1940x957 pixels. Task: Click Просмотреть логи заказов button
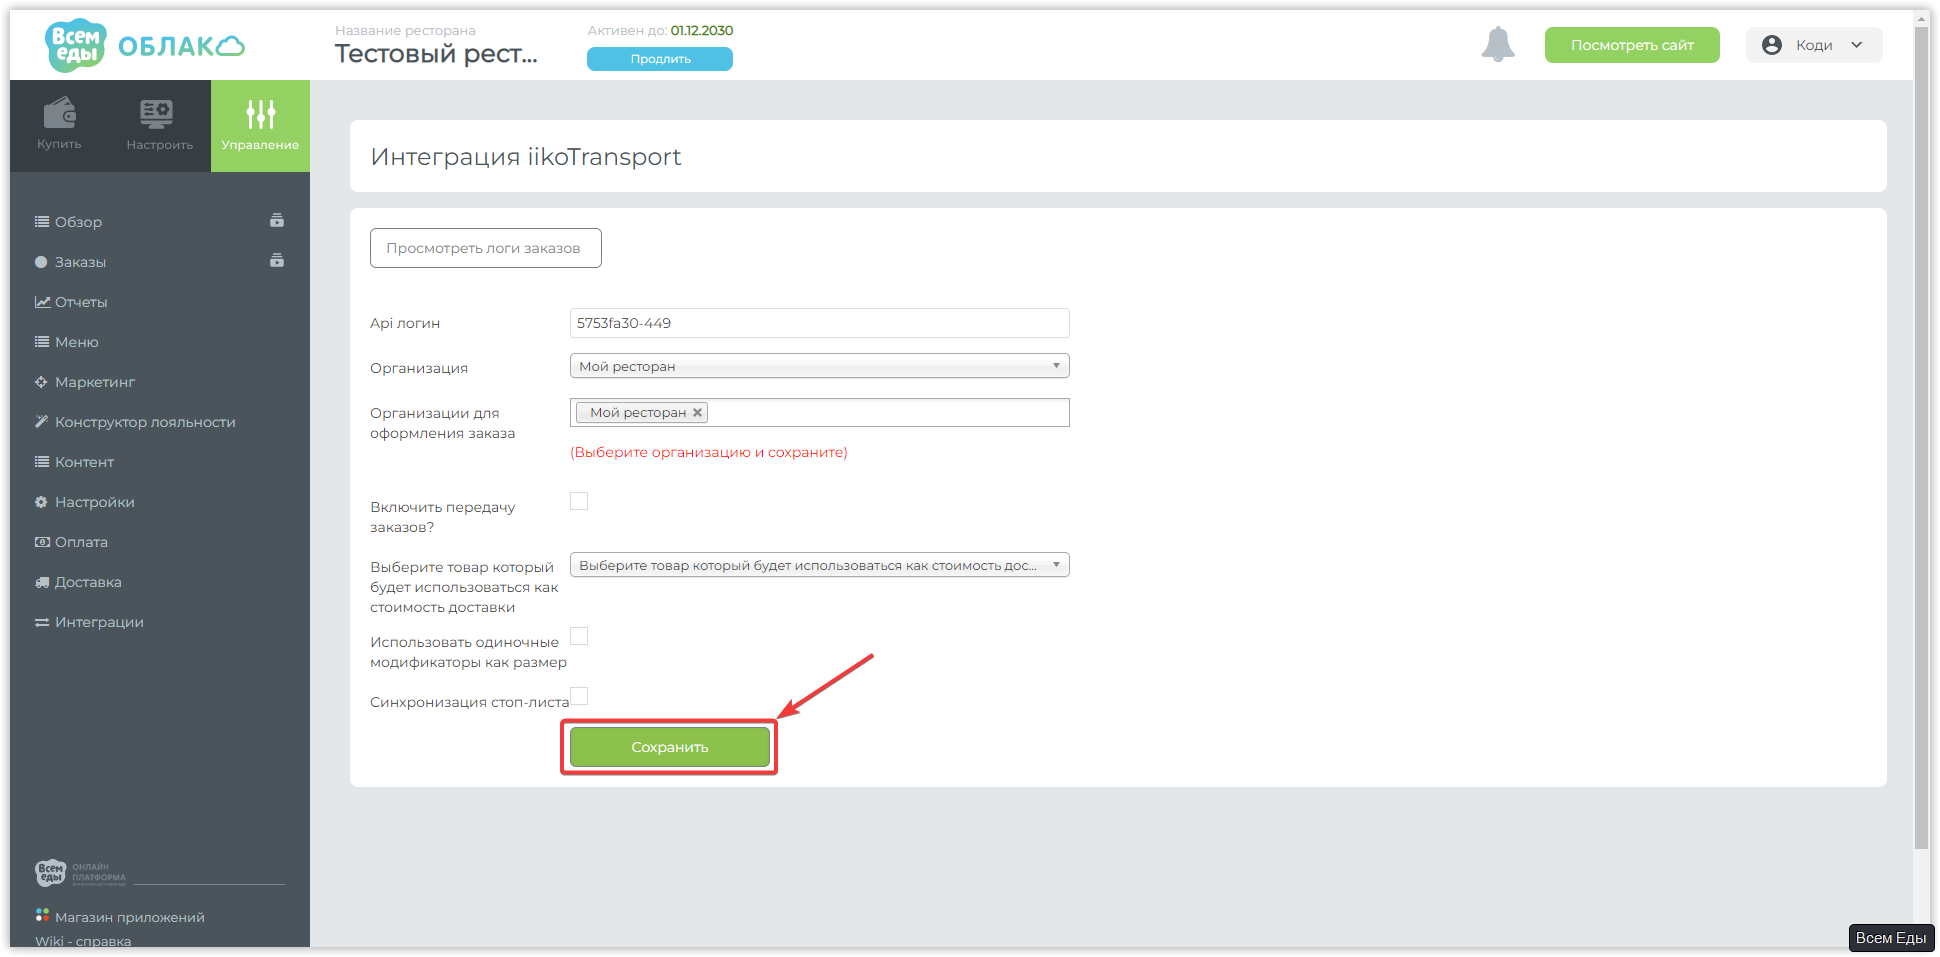[x=485, y=248]
